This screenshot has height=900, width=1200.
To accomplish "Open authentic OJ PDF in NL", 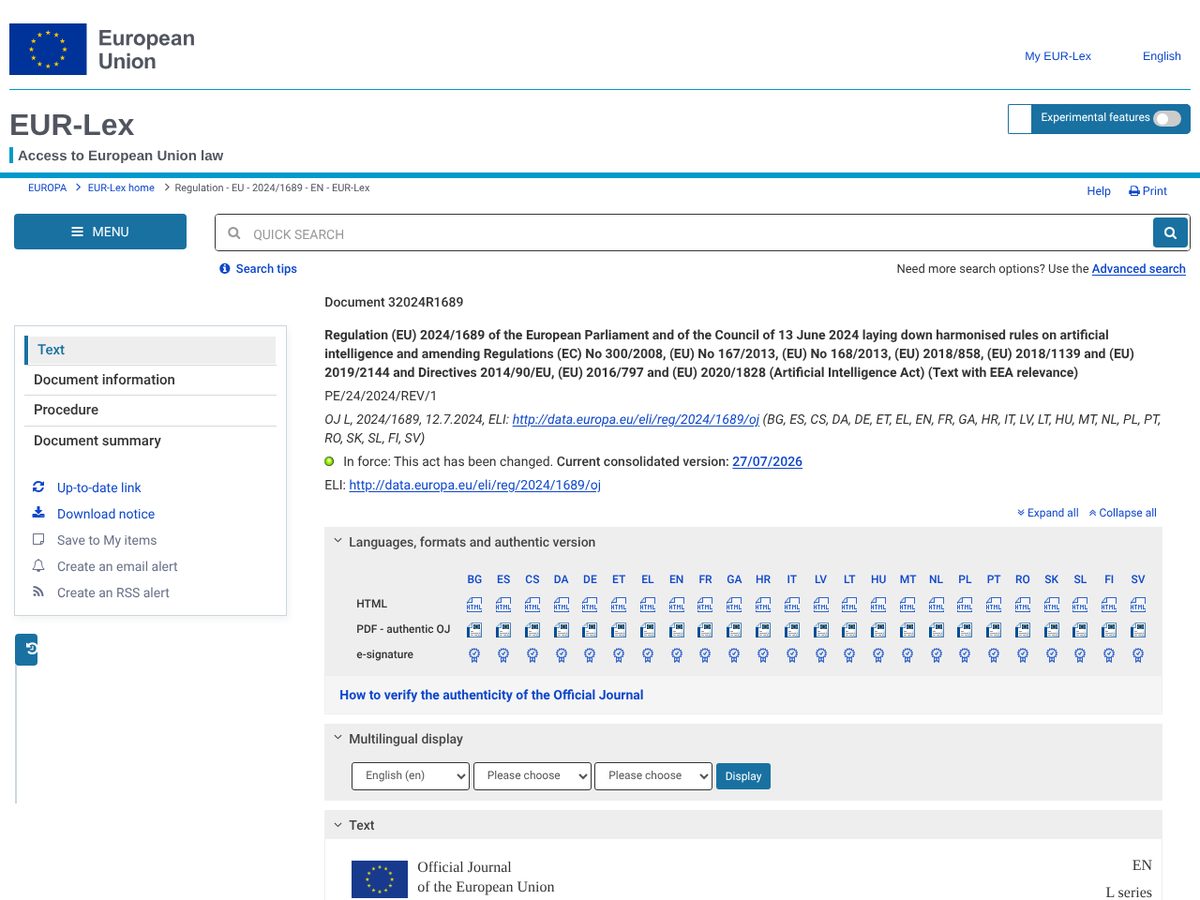I will coord(936,630).
